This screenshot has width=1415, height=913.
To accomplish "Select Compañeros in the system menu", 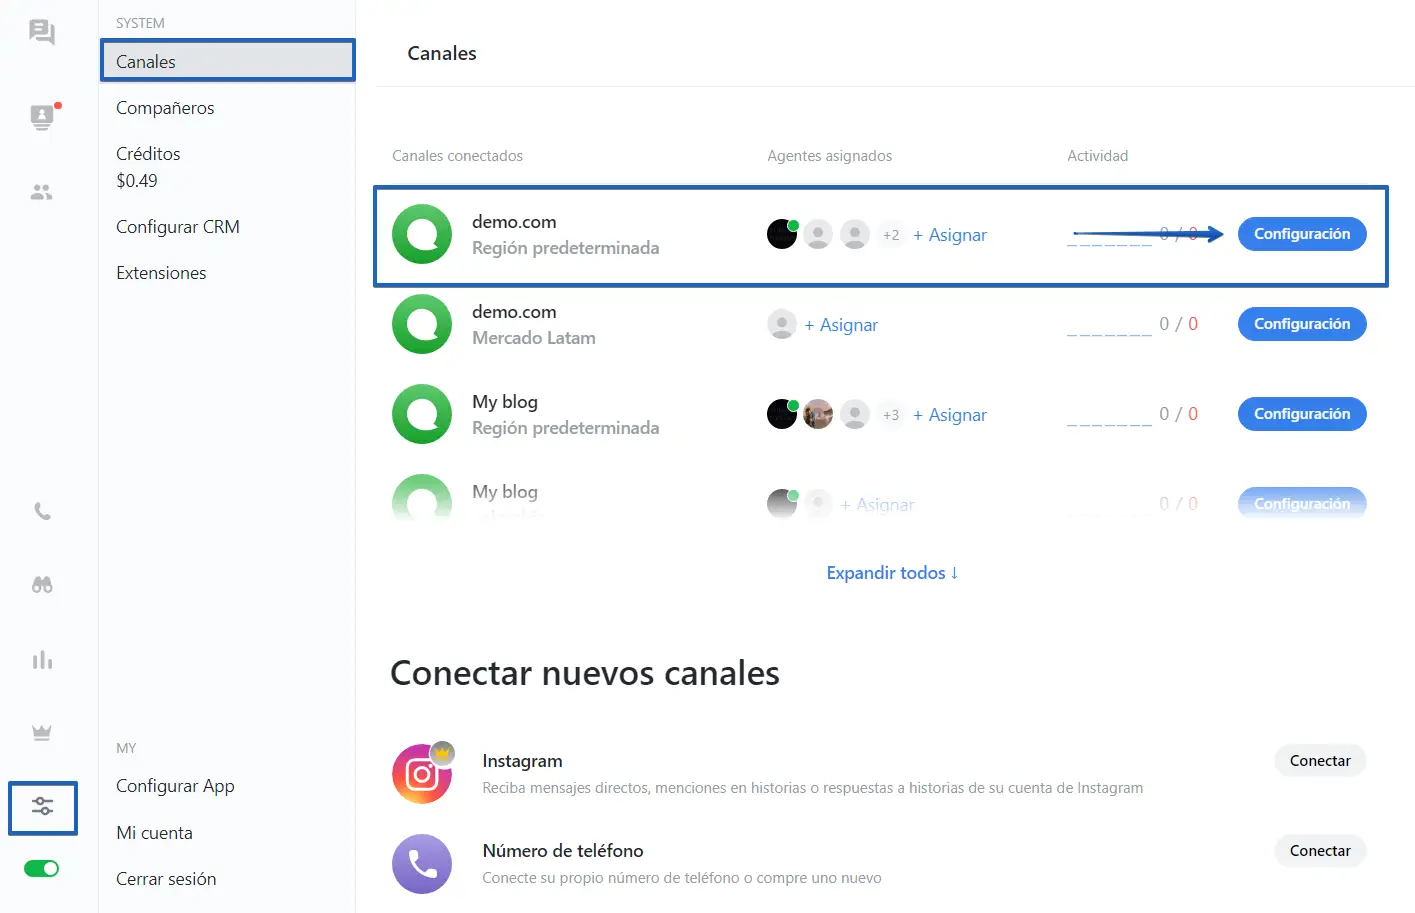I will click(x=165, y=108).
